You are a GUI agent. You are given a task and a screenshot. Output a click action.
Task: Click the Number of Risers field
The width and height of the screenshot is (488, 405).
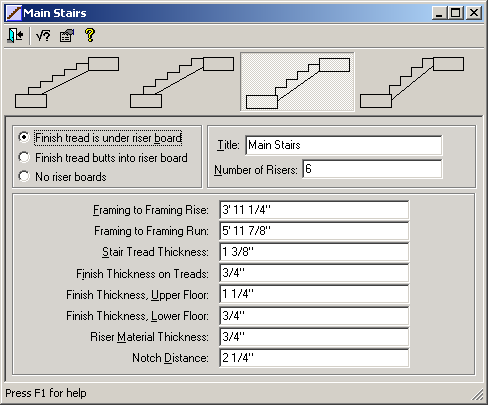tap(372, 169)
